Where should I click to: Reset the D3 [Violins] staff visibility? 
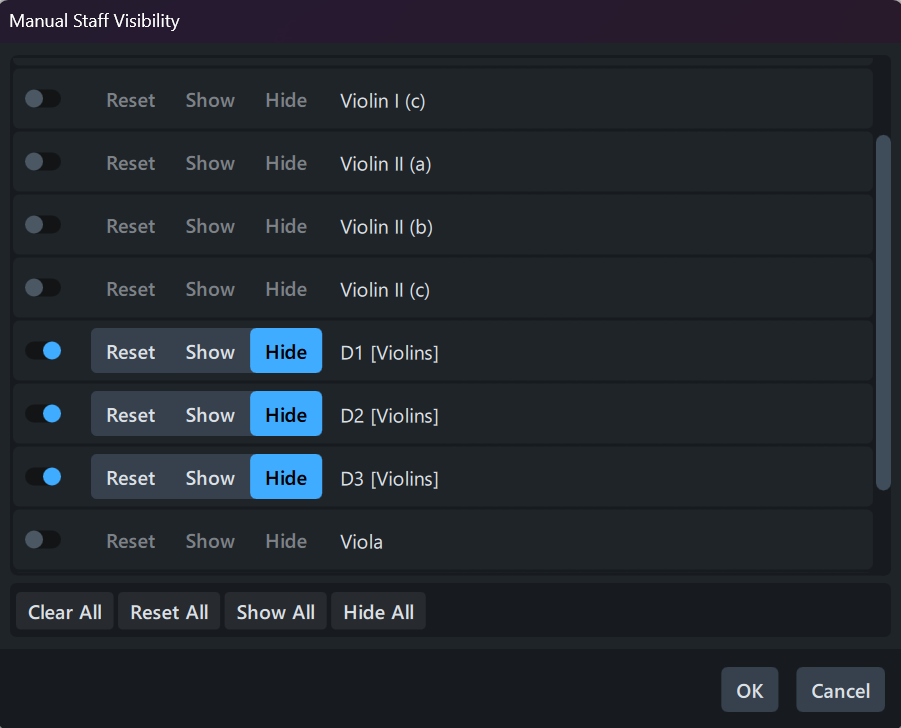131,478
